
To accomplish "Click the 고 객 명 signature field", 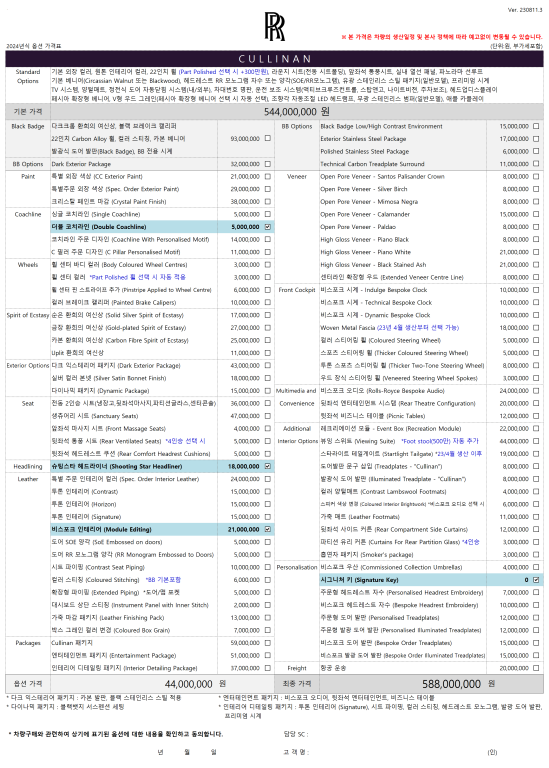I will pos(296,752).
